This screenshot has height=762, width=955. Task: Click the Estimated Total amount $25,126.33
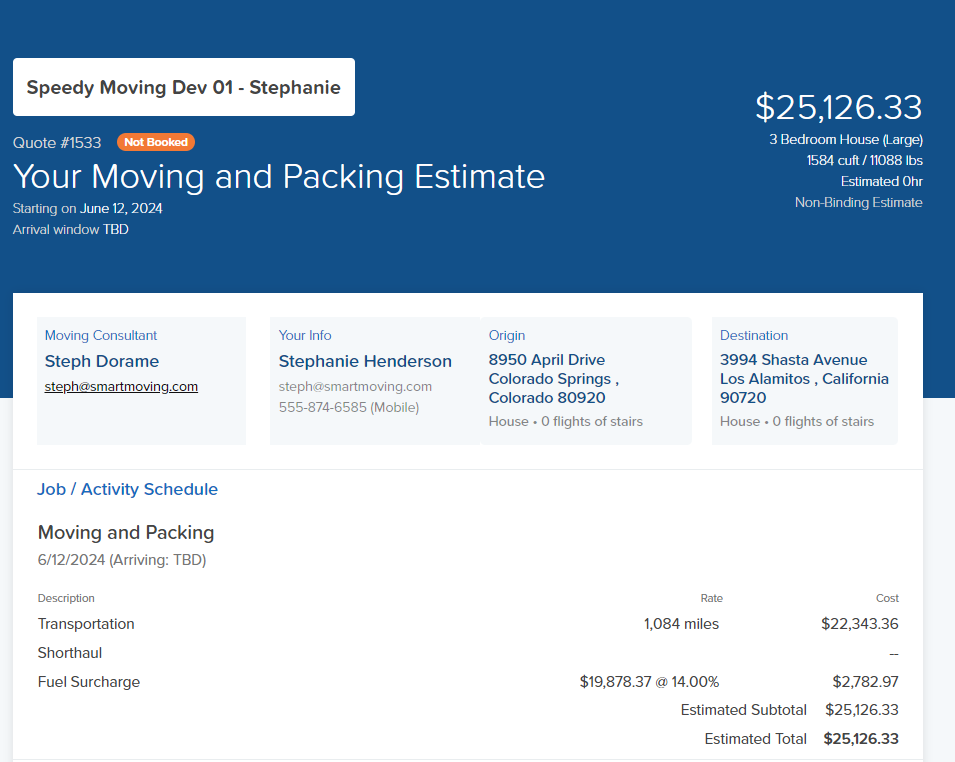pos(862,738)
